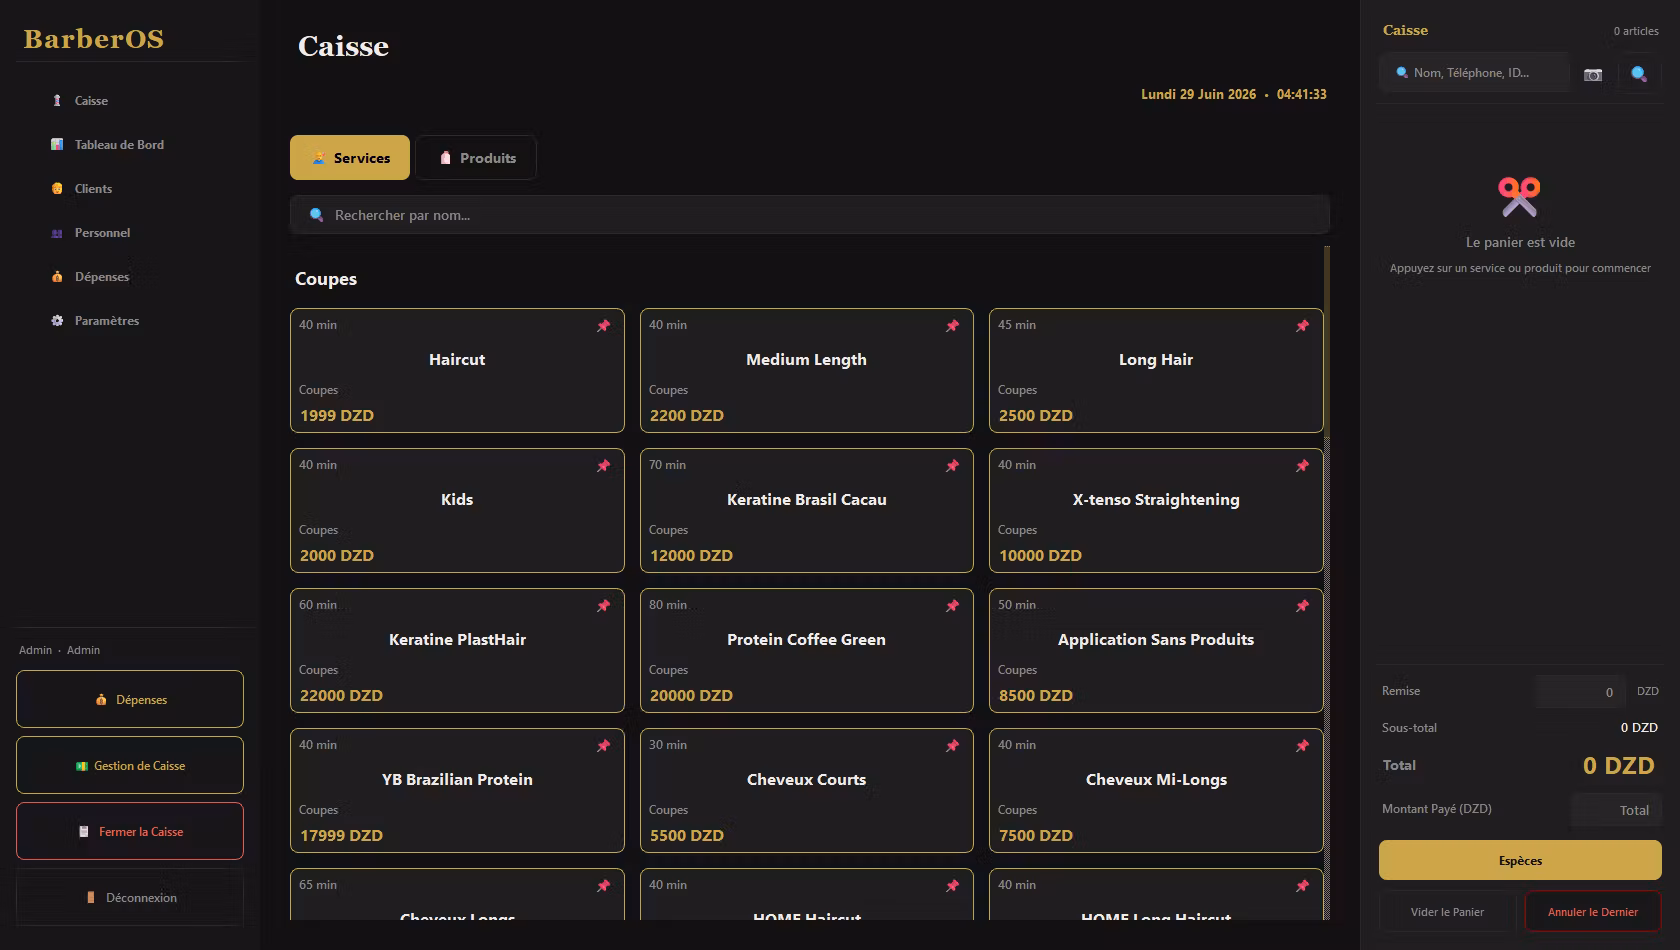Toggle pin on Protein Coffee Green

coord(952,606)
